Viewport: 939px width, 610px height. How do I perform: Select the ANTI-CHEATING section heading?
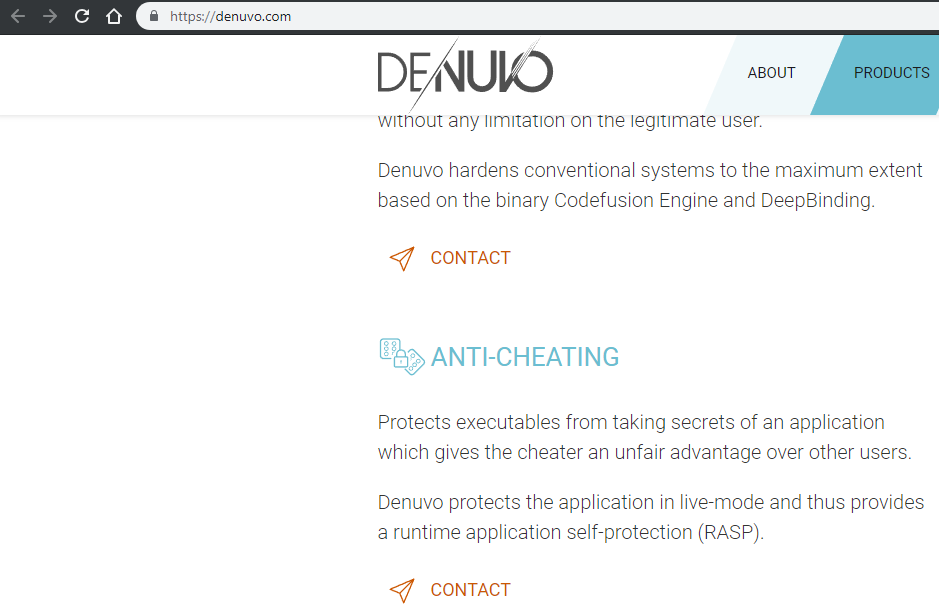coord(525,357)
